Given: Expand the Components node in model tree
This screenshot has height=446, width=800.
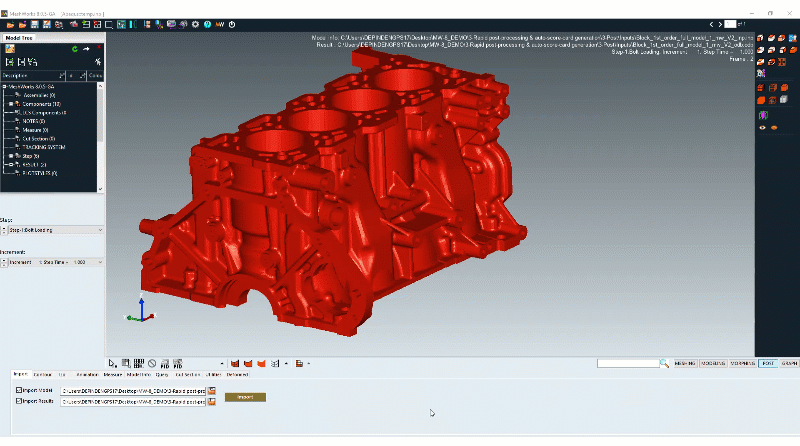Looking at the screenshot, I should pyautogui.click(x=10, y=104).
